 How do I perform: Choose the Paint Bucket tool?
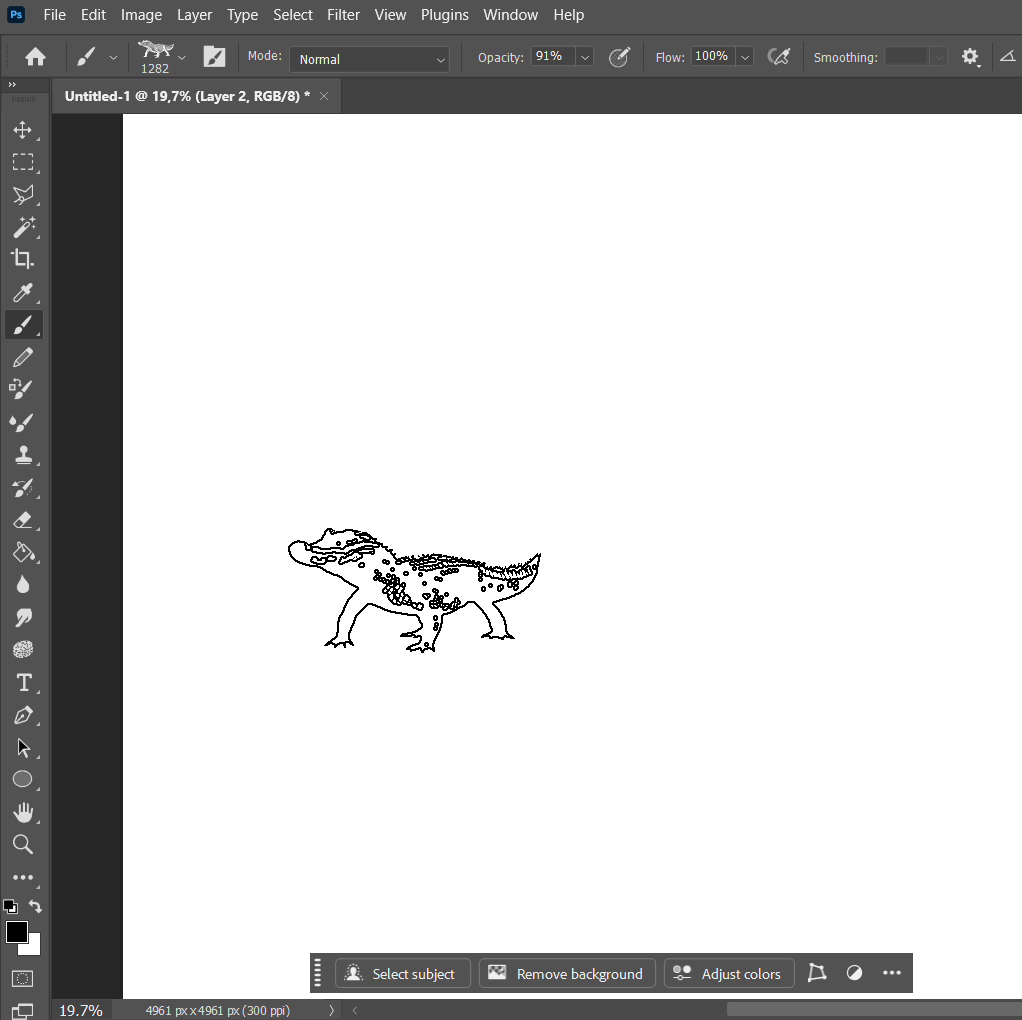[23, 552]
